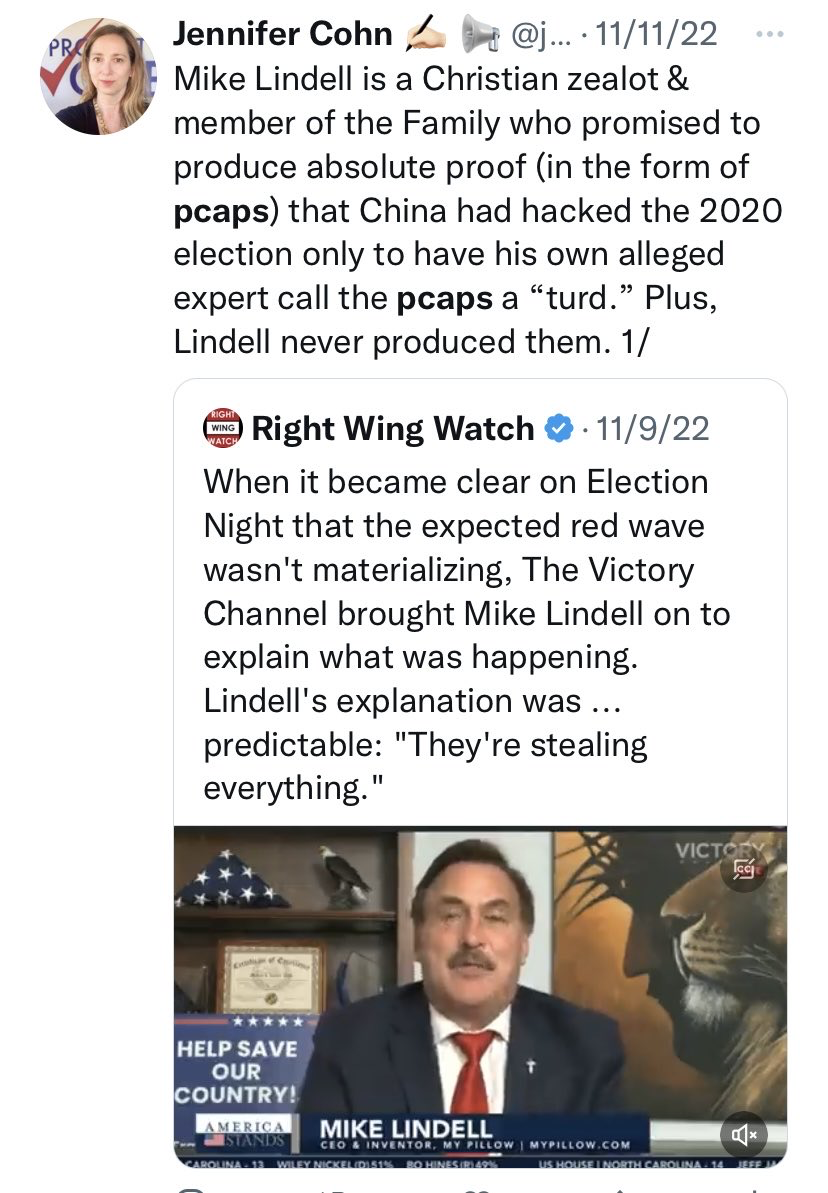Unmute the video with the speaker icon
The image size is (828, 1193).
coord(744,1134)
